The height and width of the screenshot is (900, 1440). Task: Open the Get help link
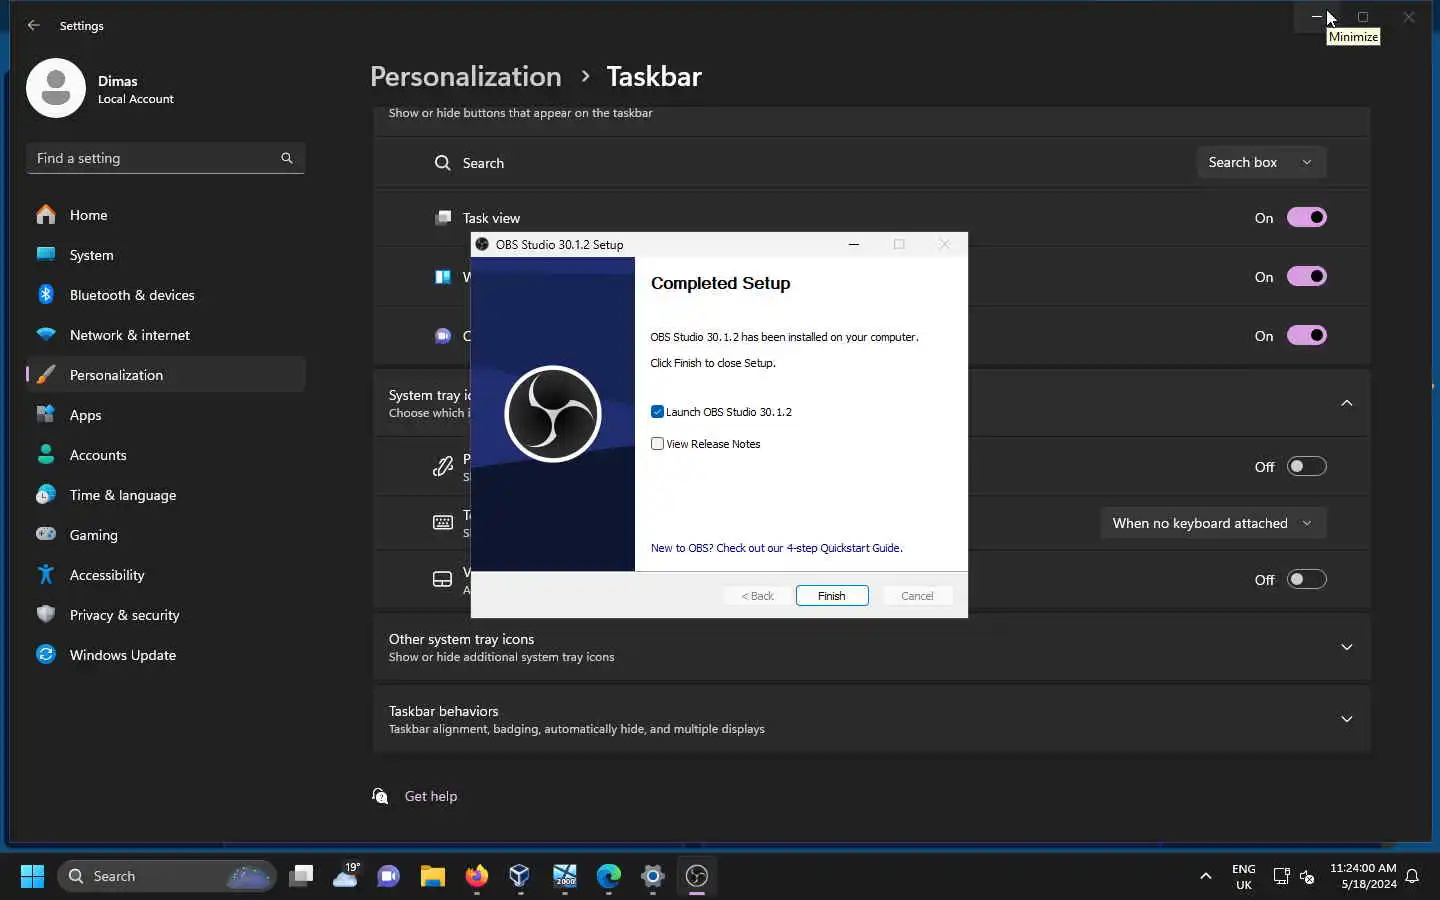pos(430,796)
